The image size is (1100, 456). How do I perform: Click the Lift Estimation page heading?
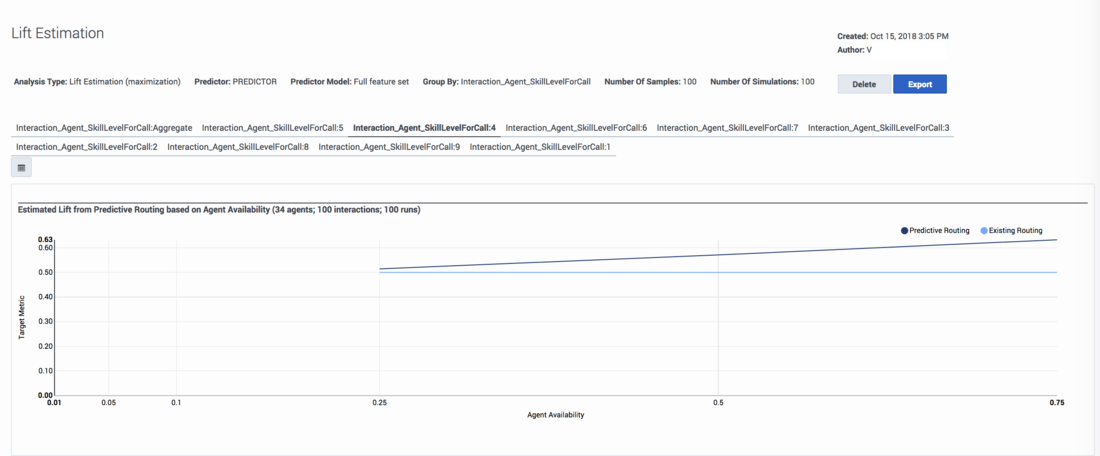coord(57,33)
